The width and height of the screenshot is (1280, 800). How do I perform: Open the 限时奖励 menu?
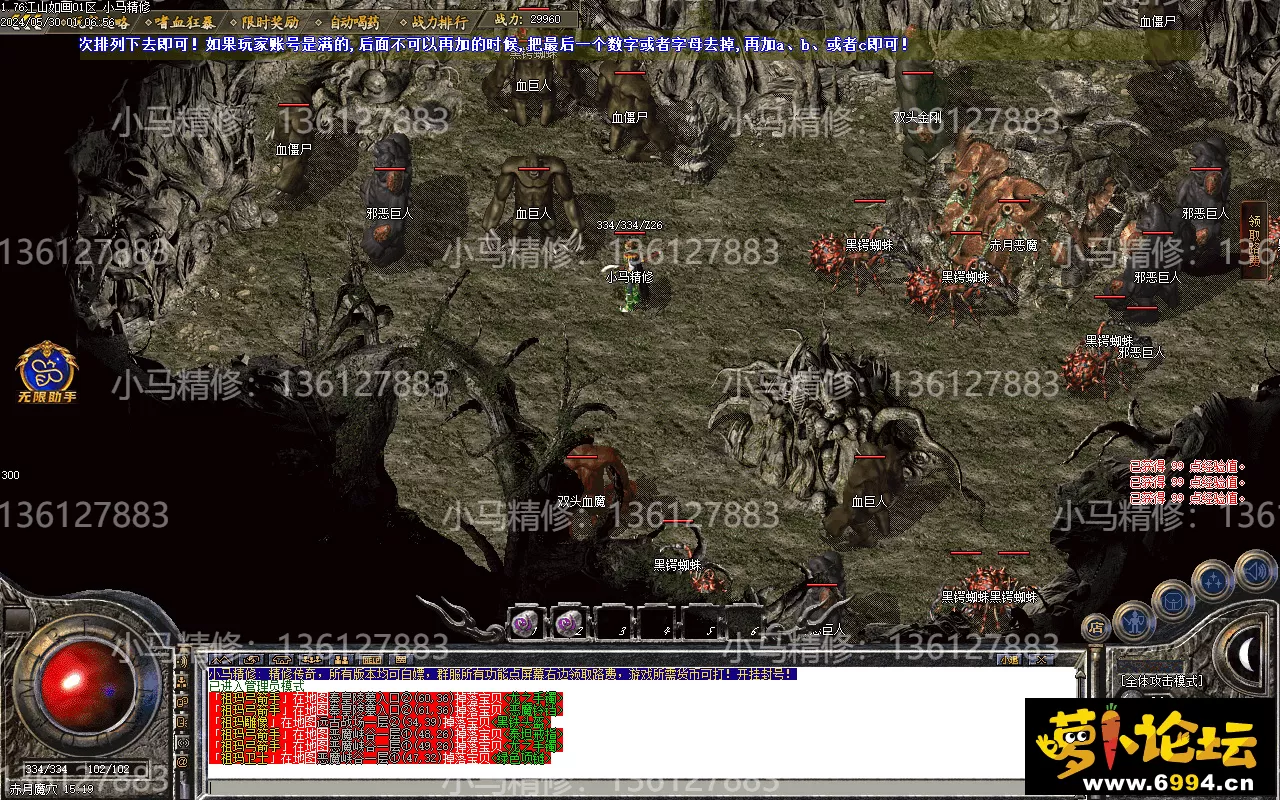coord(264,21)
